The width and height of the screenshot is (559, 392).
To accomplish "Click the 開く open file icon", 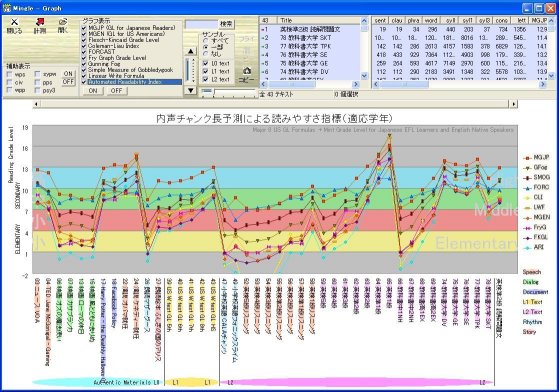I will tap(63, 22).
